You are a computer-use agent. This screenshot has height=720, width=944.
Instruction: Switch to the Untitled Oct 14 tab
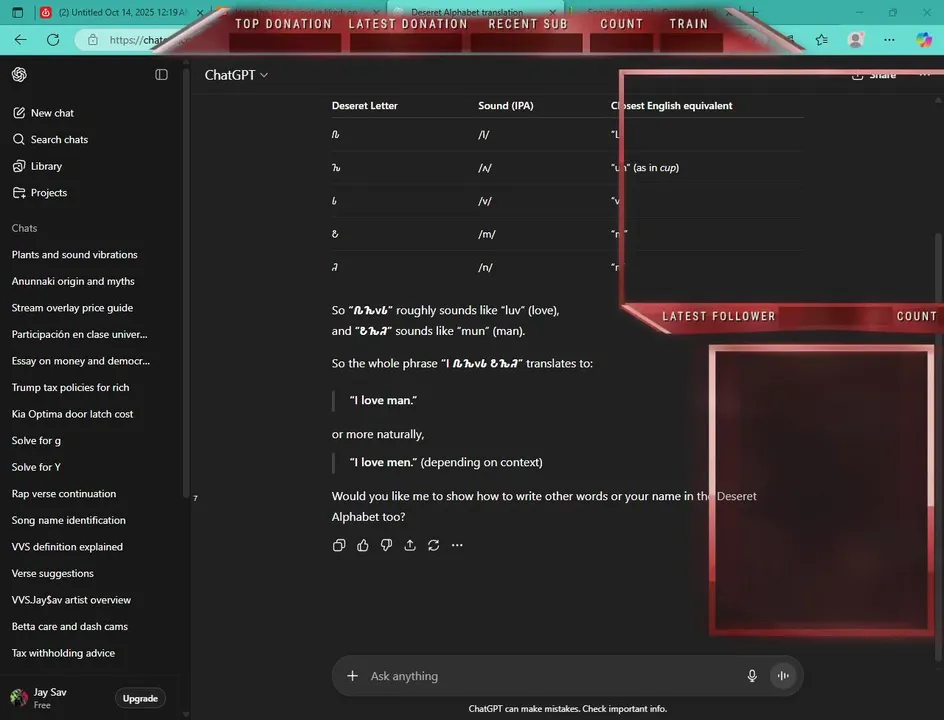(x=120, y=12)
